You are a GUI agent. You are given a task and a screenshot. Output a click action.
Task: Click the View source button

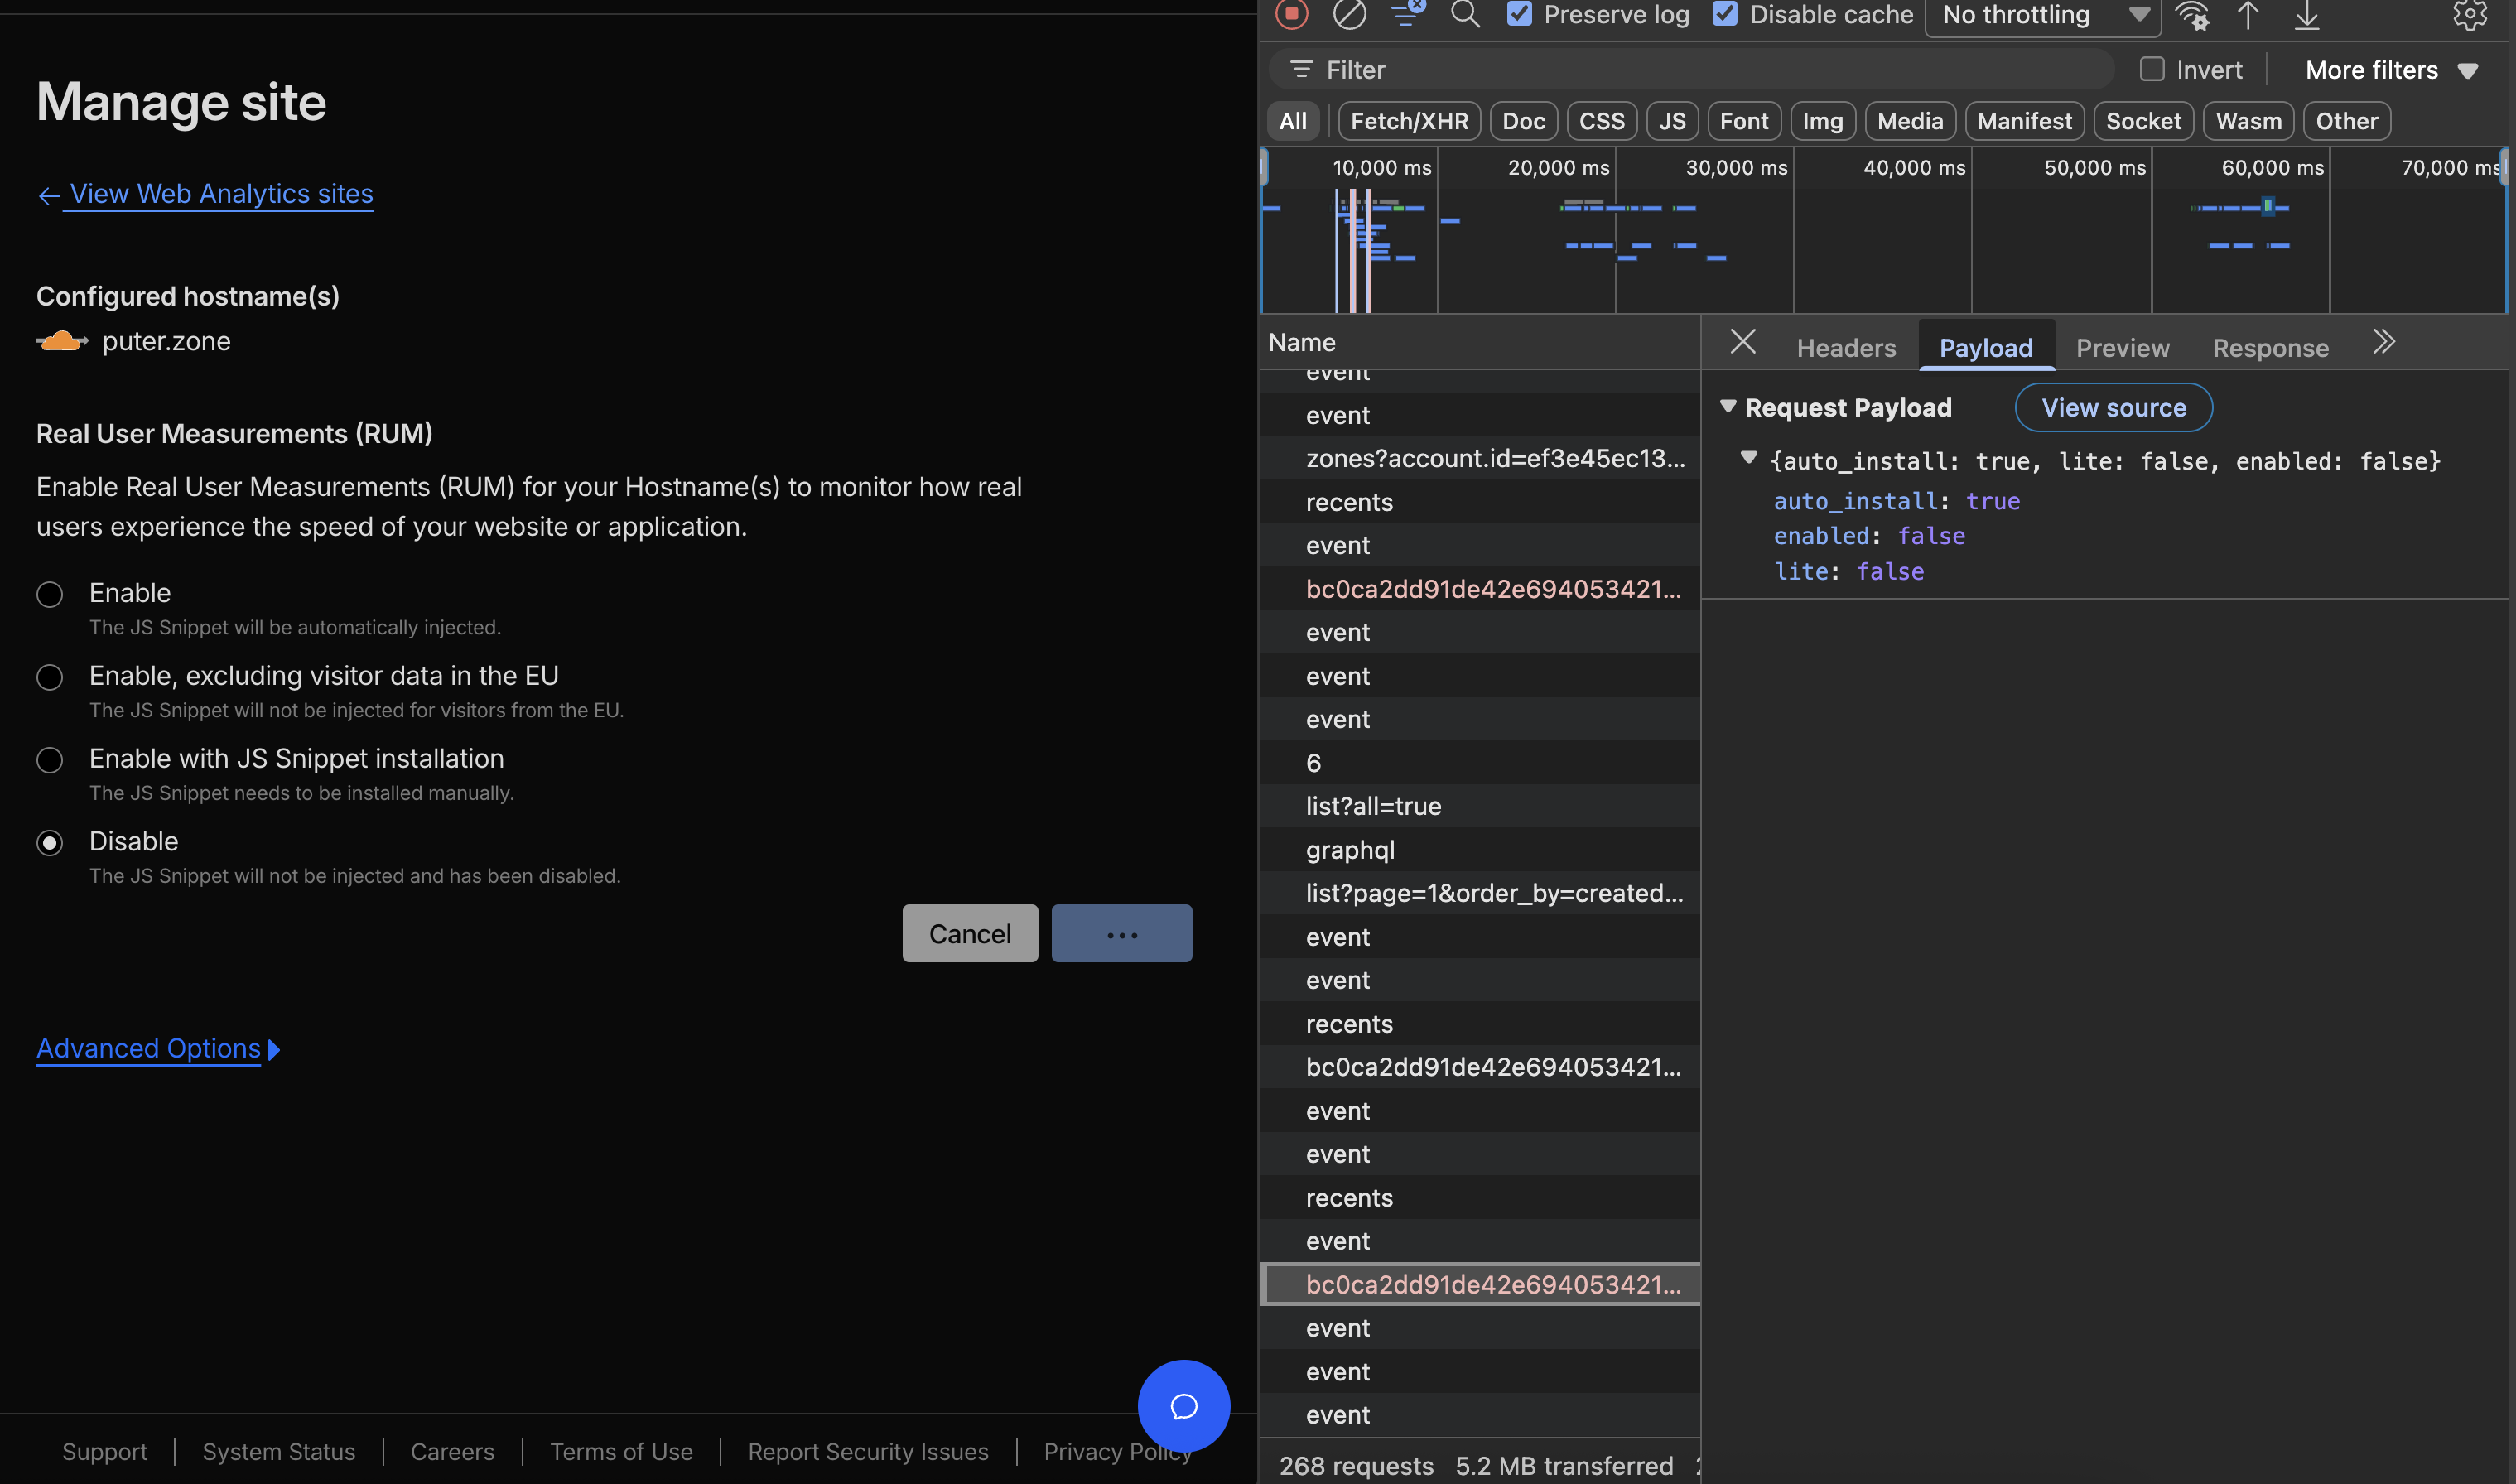coord(2113,407)
